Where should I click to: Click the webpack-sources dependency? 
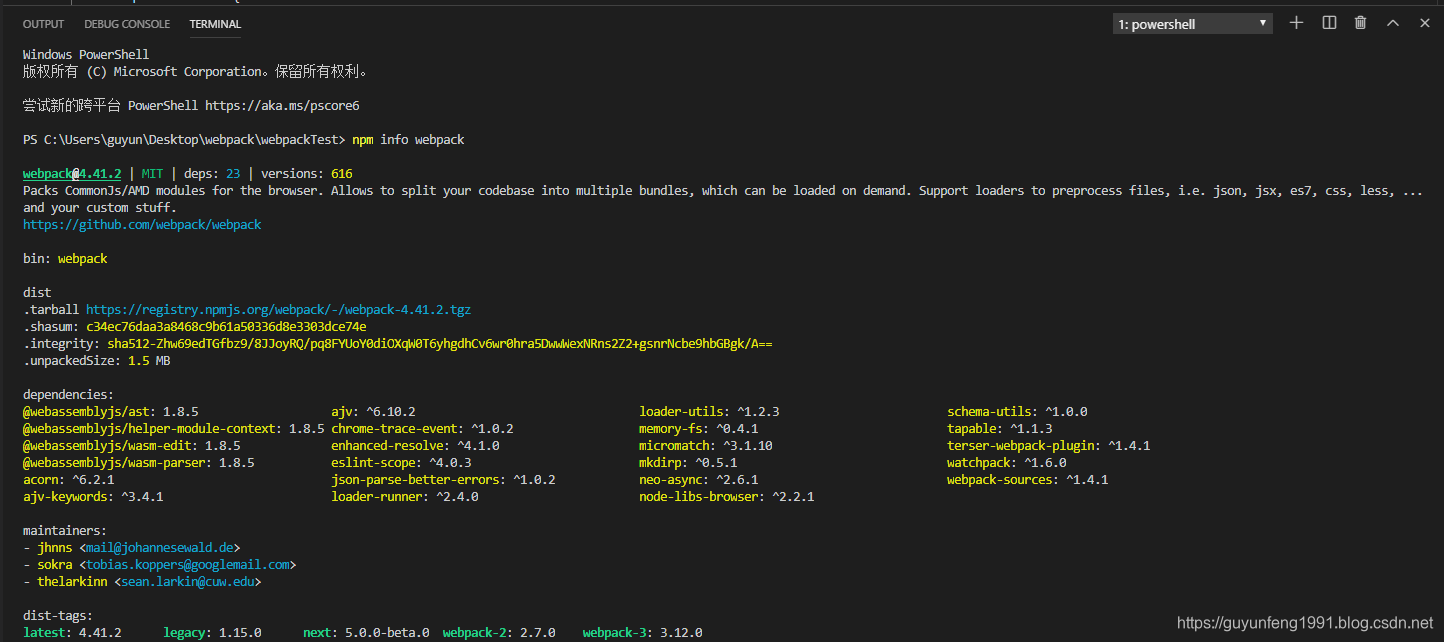click(x=1028, y=480)
